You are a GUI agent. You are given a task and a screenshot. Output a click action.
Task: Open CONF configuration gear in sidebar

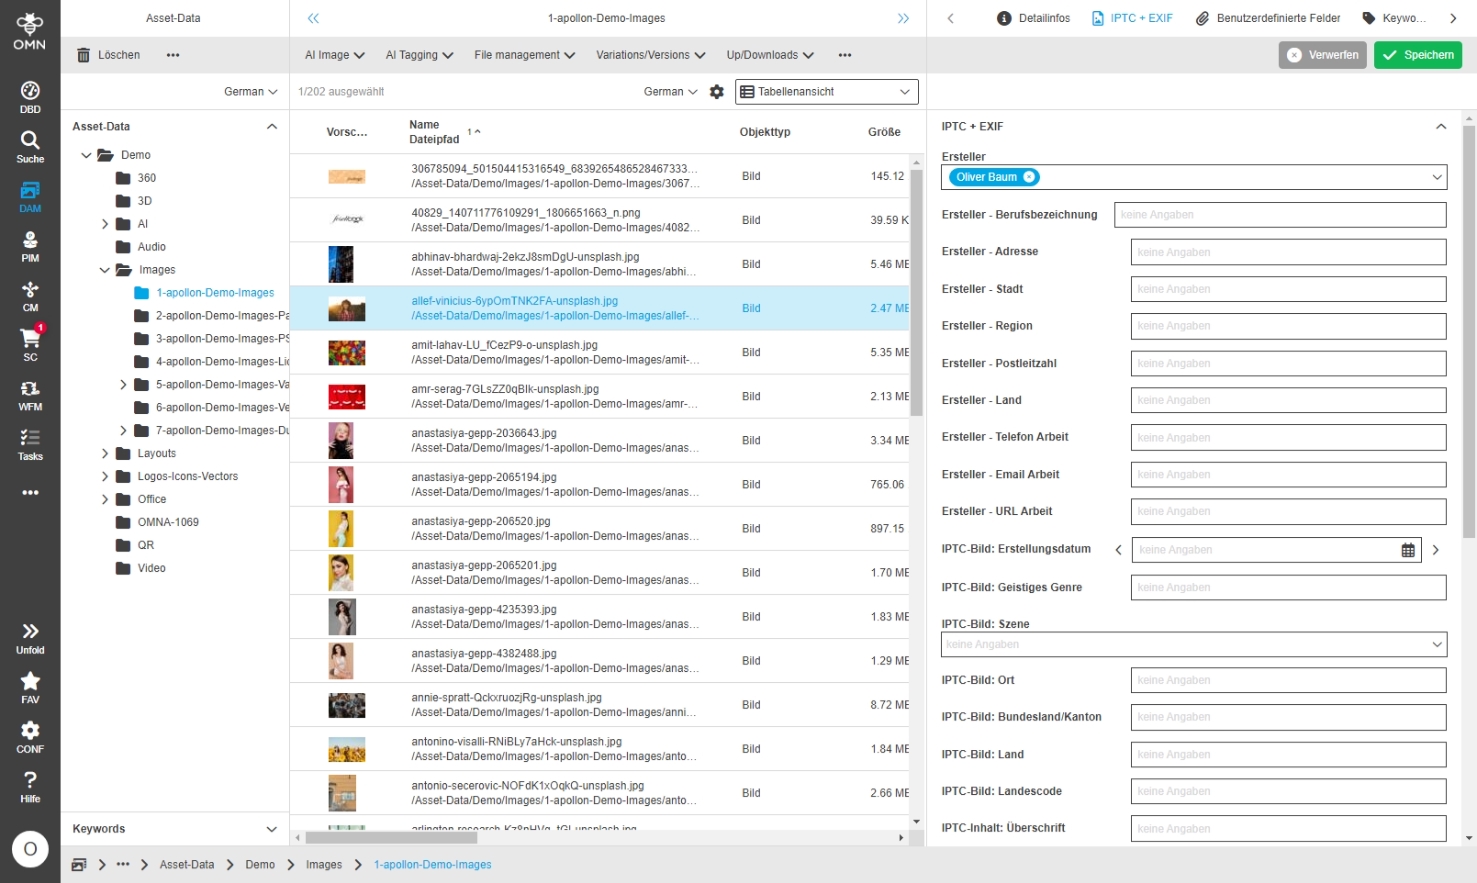coord(30,736)
